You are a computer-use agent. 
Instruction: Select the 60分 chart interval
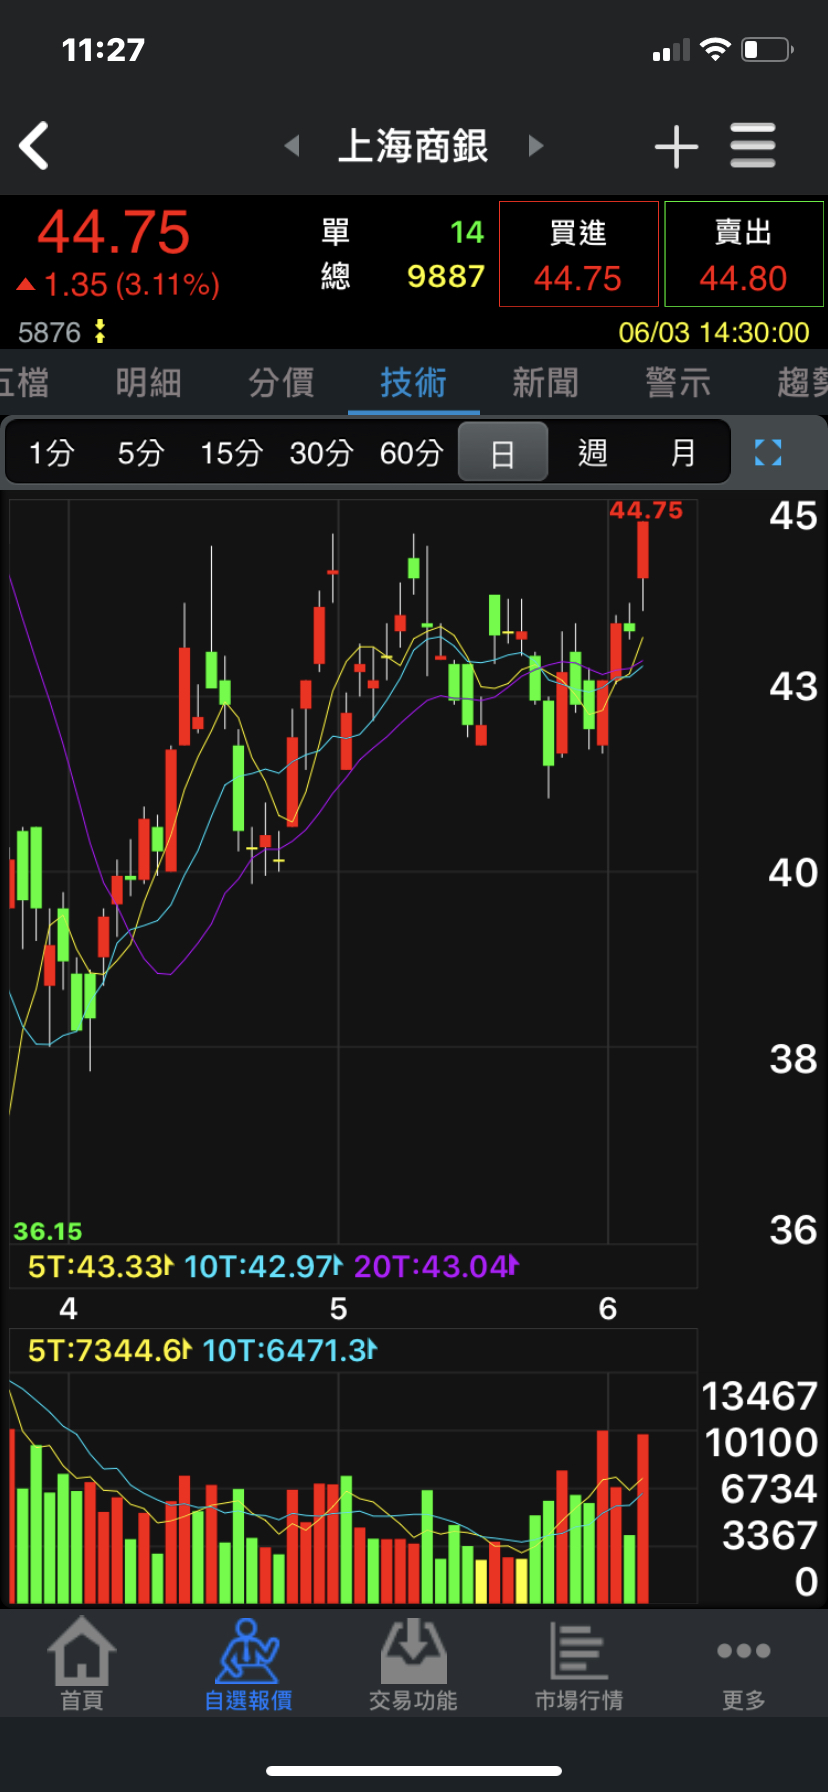[x=411, y=453]
